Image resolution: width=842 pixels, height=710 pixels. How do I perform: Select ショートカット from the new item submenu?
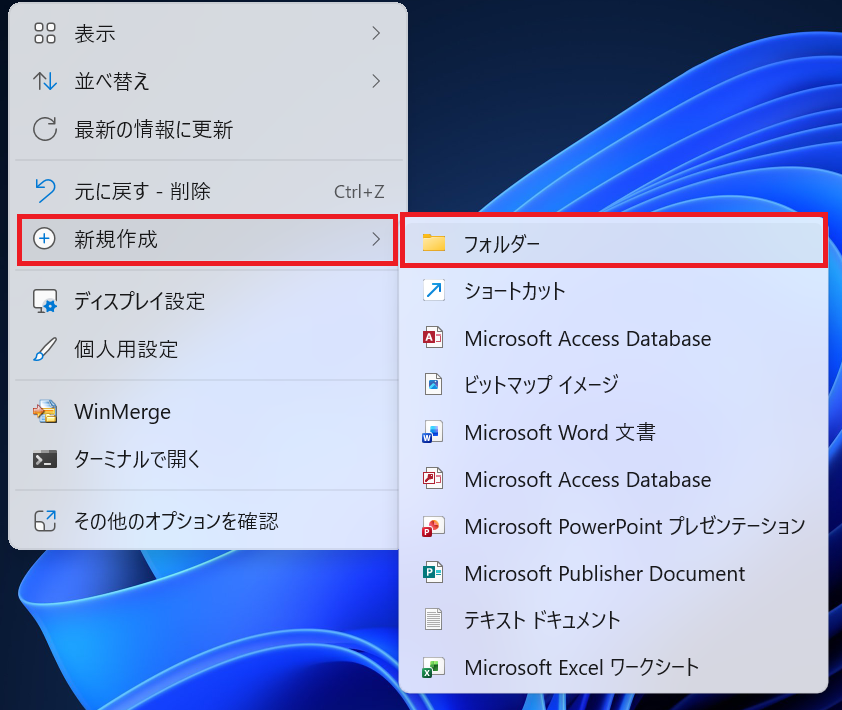514,291
